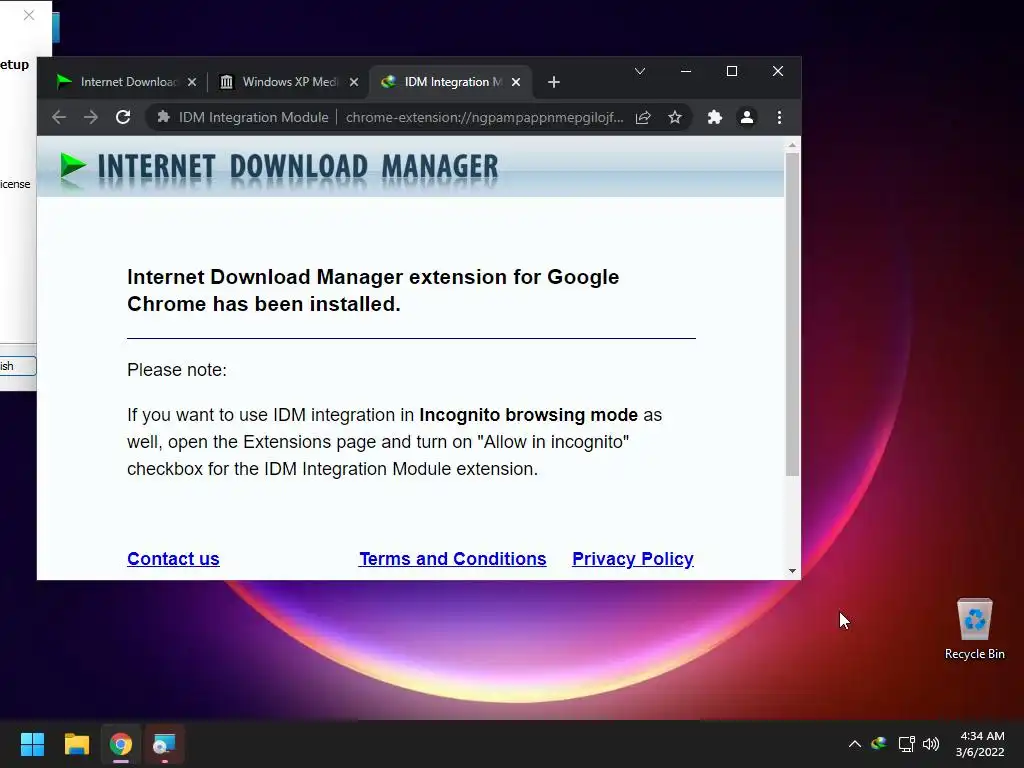1024x768 pixels.
Task: Click the extension puzzle icon in address bar
Action: 163,118
